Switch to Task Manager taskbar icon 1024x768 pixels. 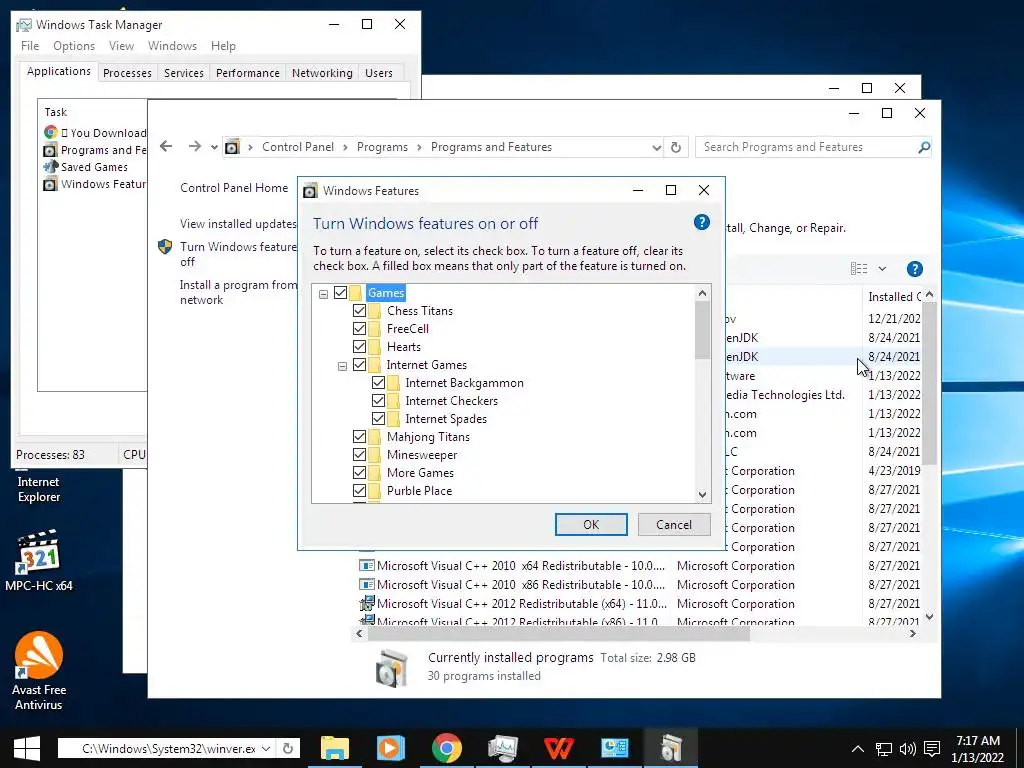click(x=503, y=748)
